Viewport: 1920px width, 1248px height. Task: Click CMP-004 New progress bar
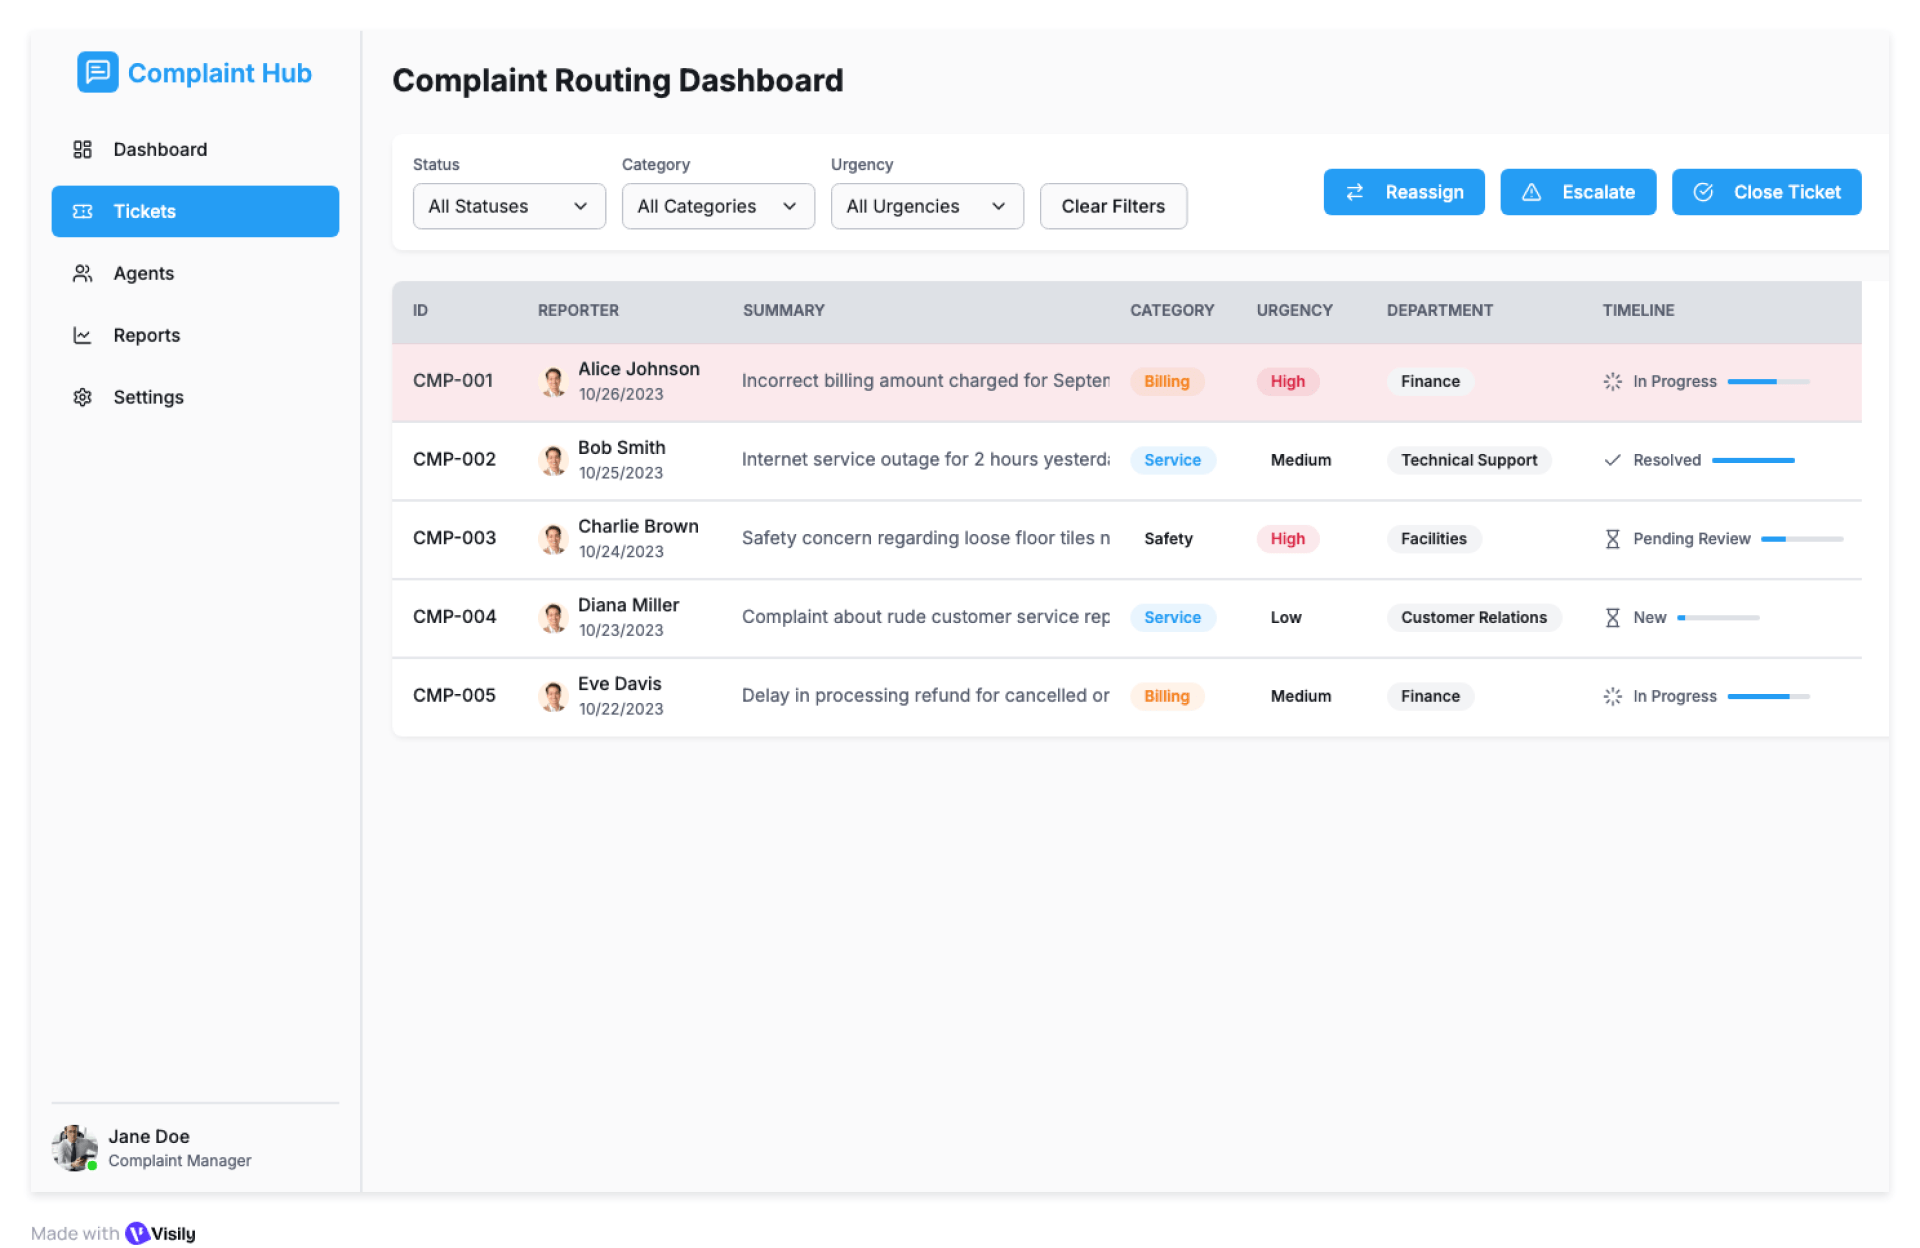[1717, 618]
